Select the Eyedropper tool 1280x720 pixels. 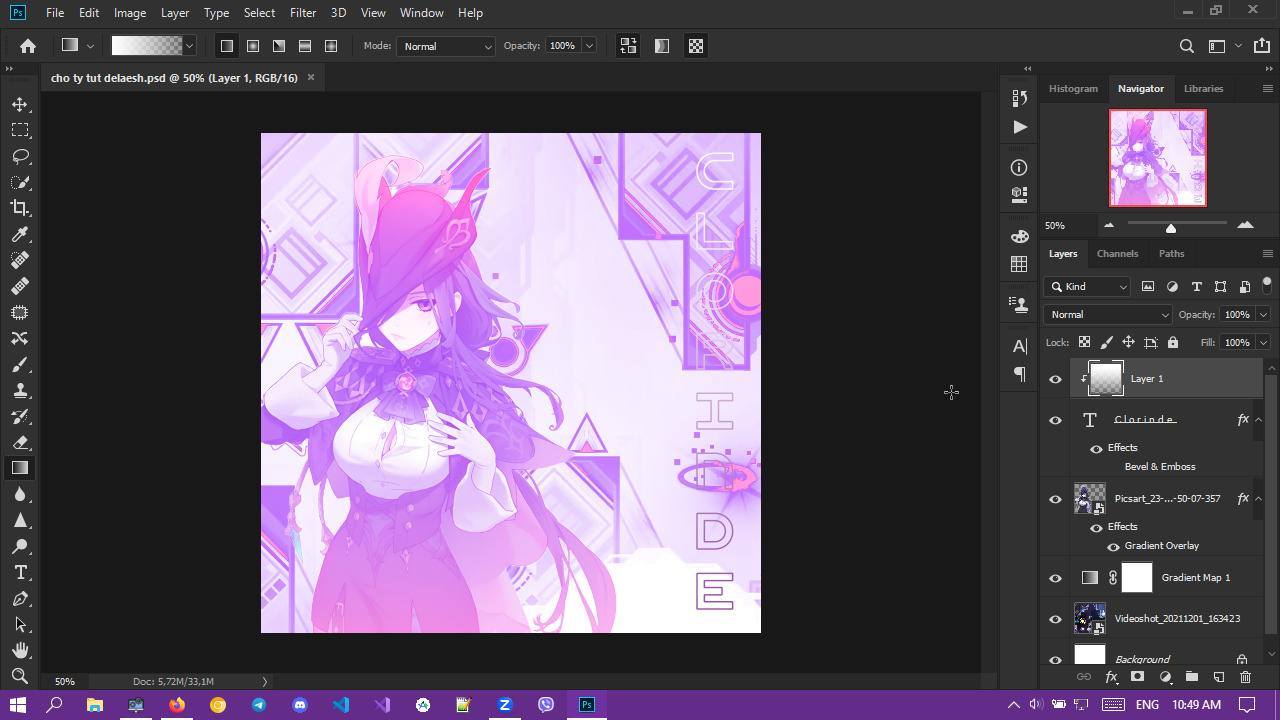19,234
